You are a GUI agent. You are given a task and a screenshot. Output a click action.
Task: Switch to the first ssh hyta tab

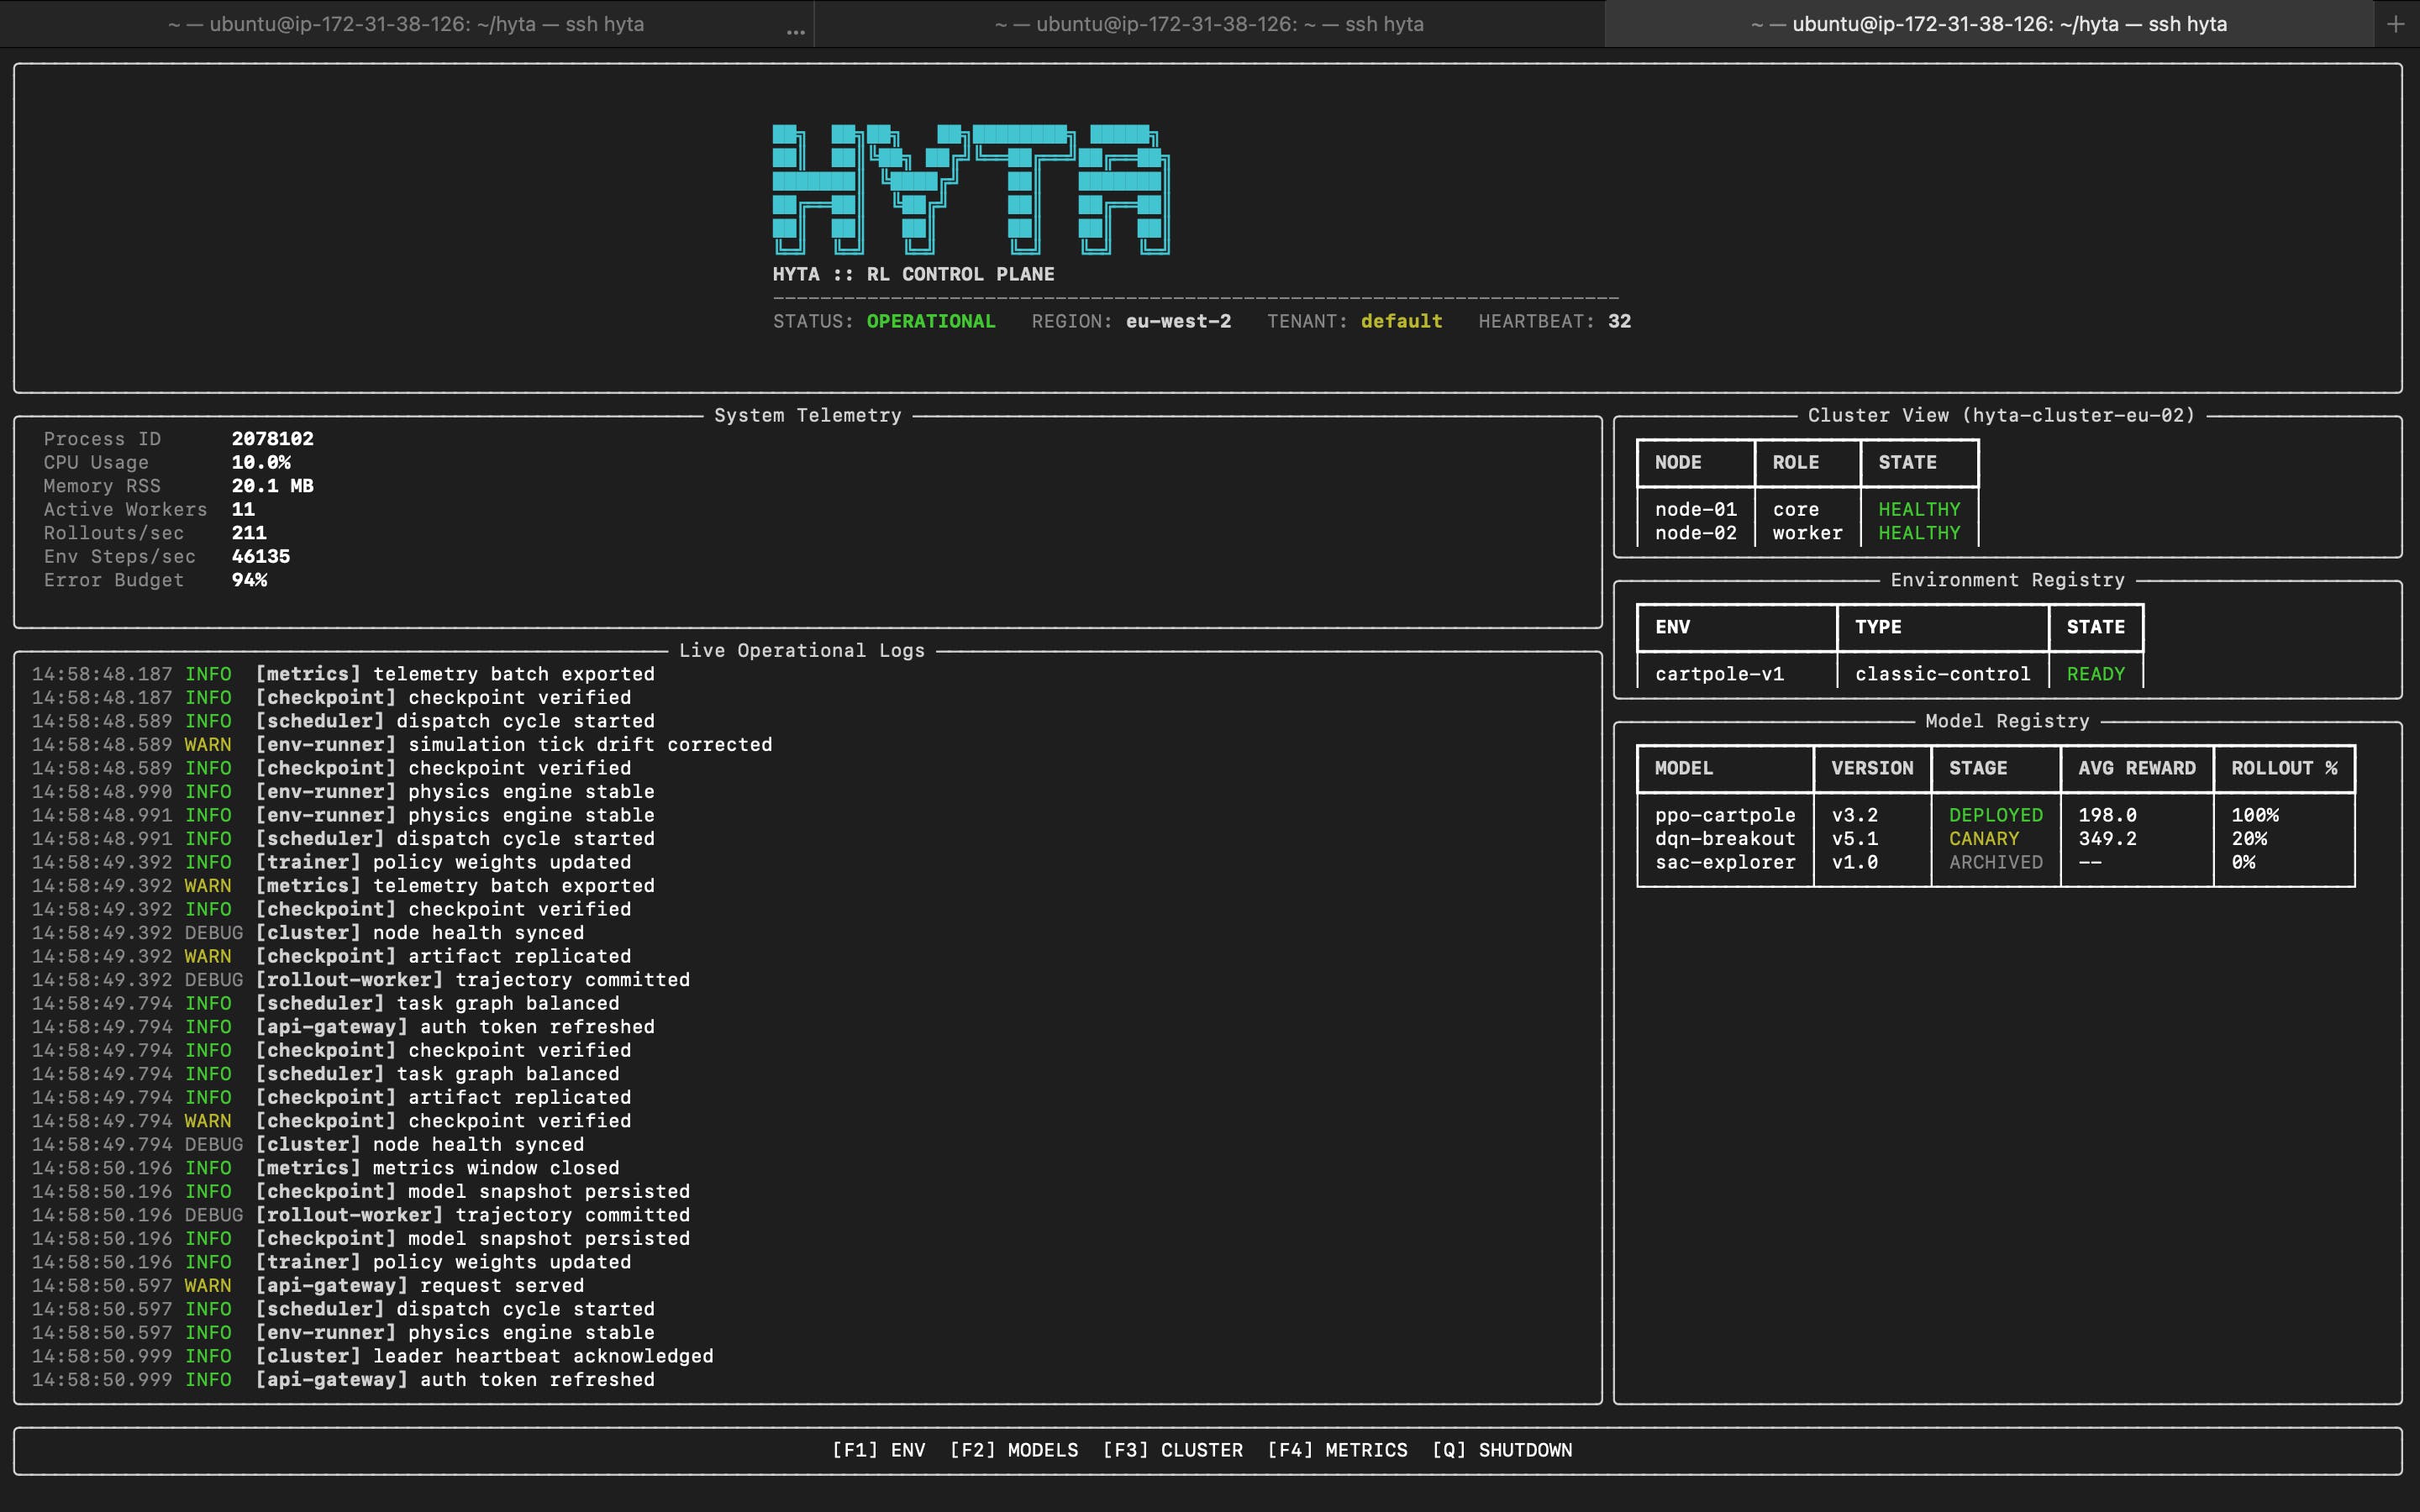[x=406, y=24]
